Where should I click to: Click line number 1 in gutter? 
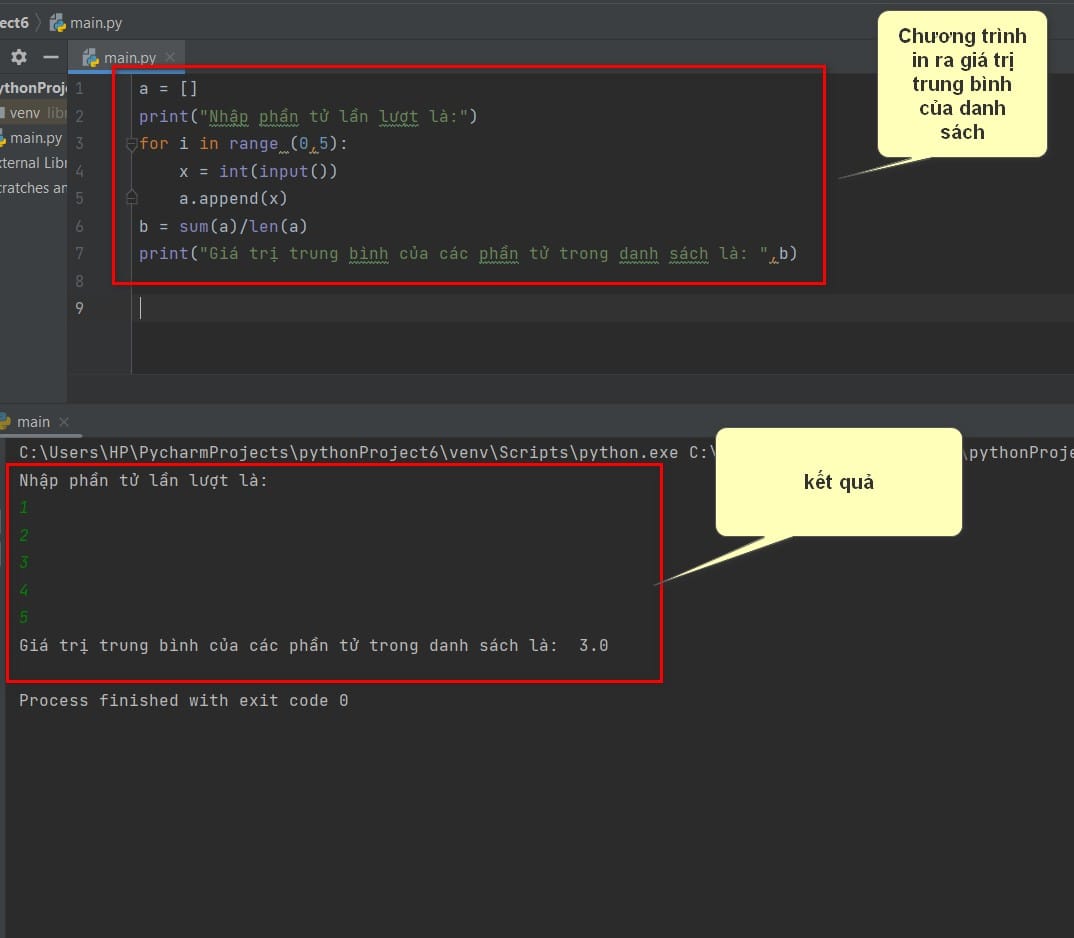coord(79,88)
